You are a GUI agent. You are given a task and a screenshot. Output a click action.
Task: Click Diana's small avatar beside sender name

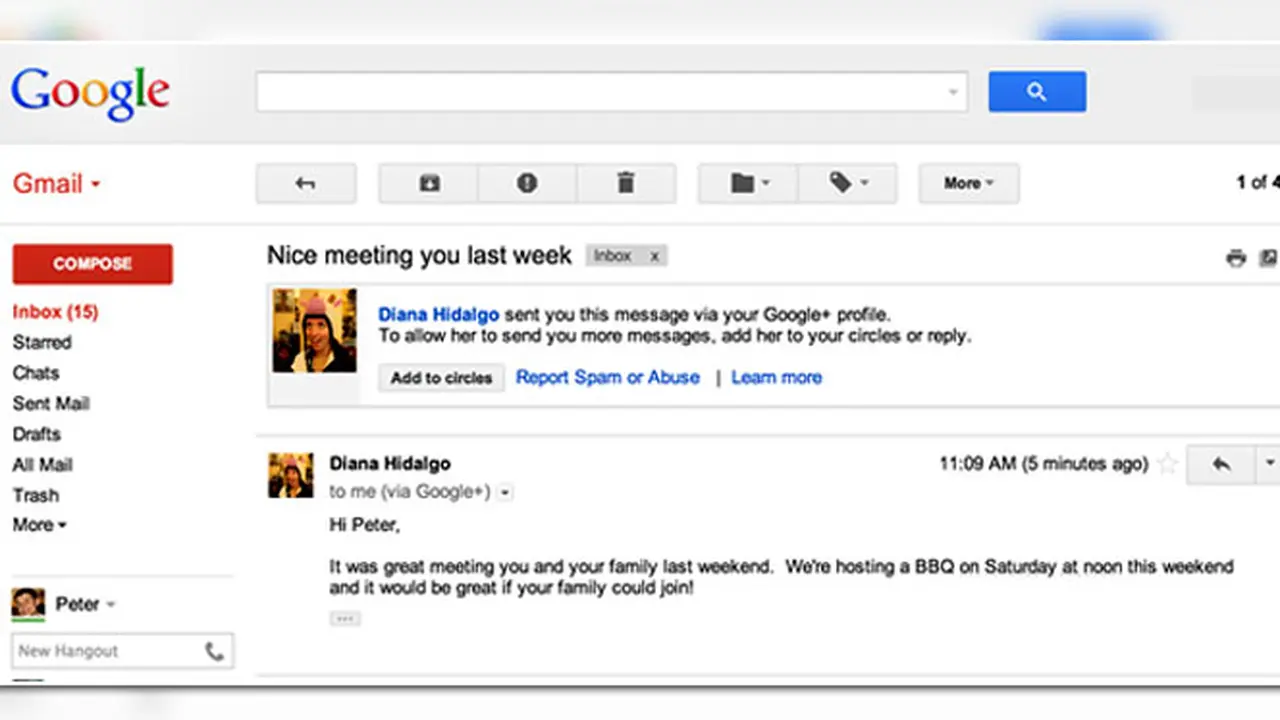click(291, 475)
